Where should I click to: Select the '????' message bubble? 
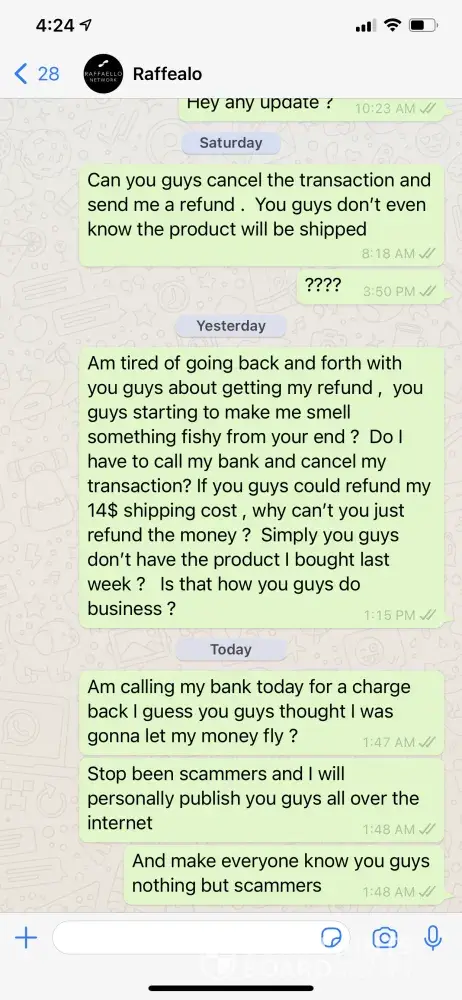[x=370, y=286]
